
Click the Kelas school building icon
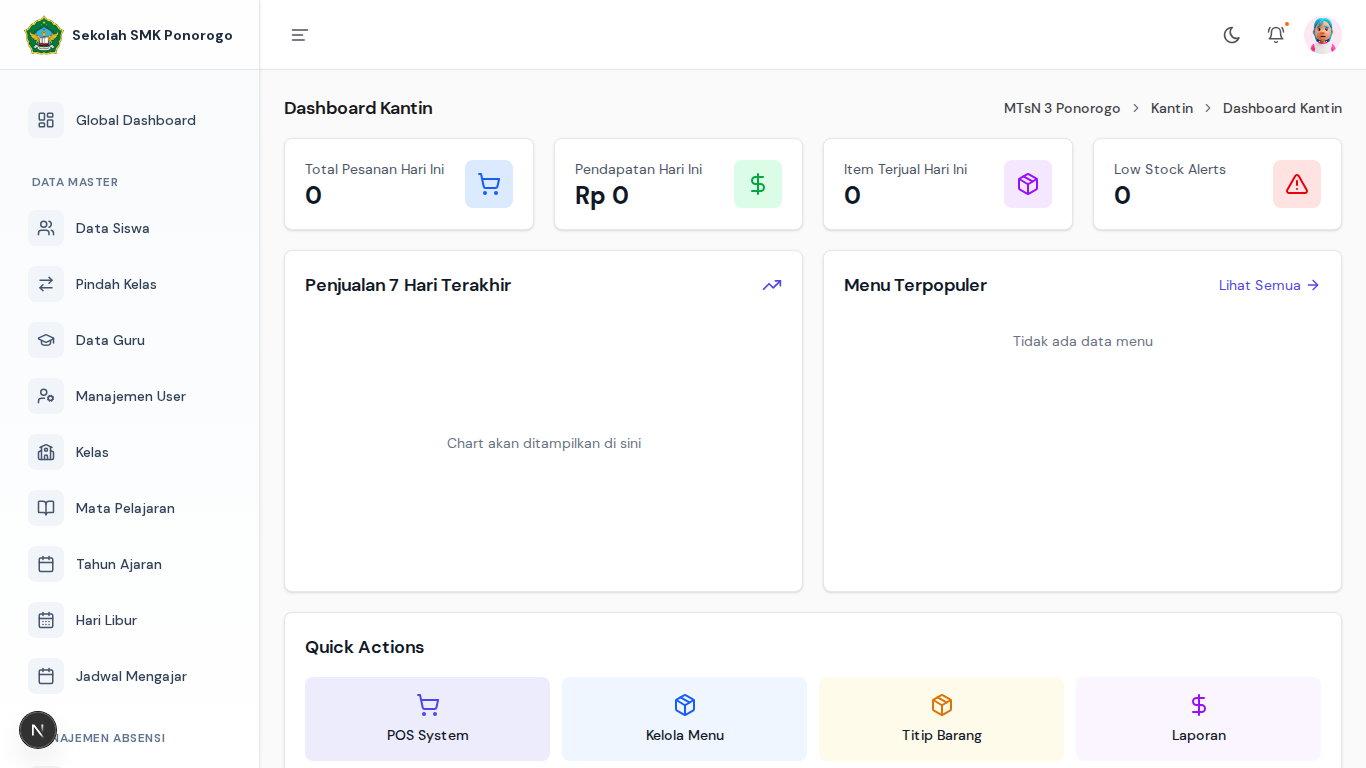point(46,452)
